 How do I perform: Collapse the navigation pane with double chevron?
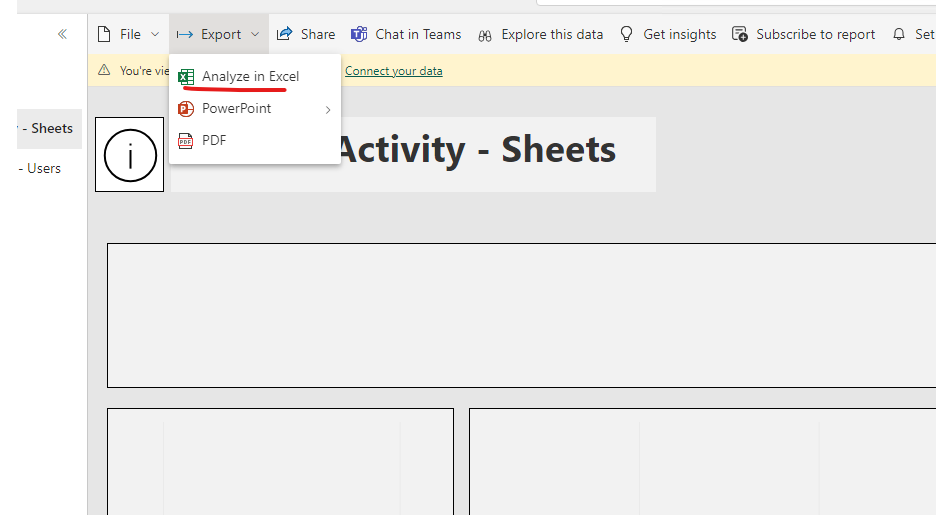click(x=62, y=34)
